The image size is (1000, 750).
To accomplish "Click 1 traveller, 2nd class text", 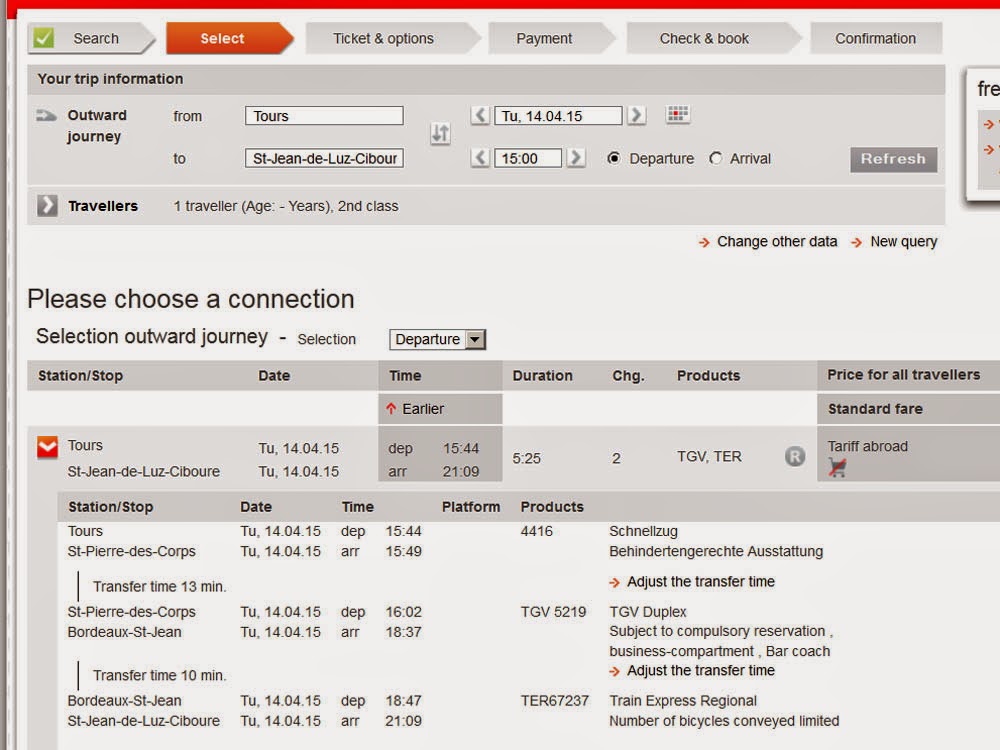I will (x=286, y=206).
